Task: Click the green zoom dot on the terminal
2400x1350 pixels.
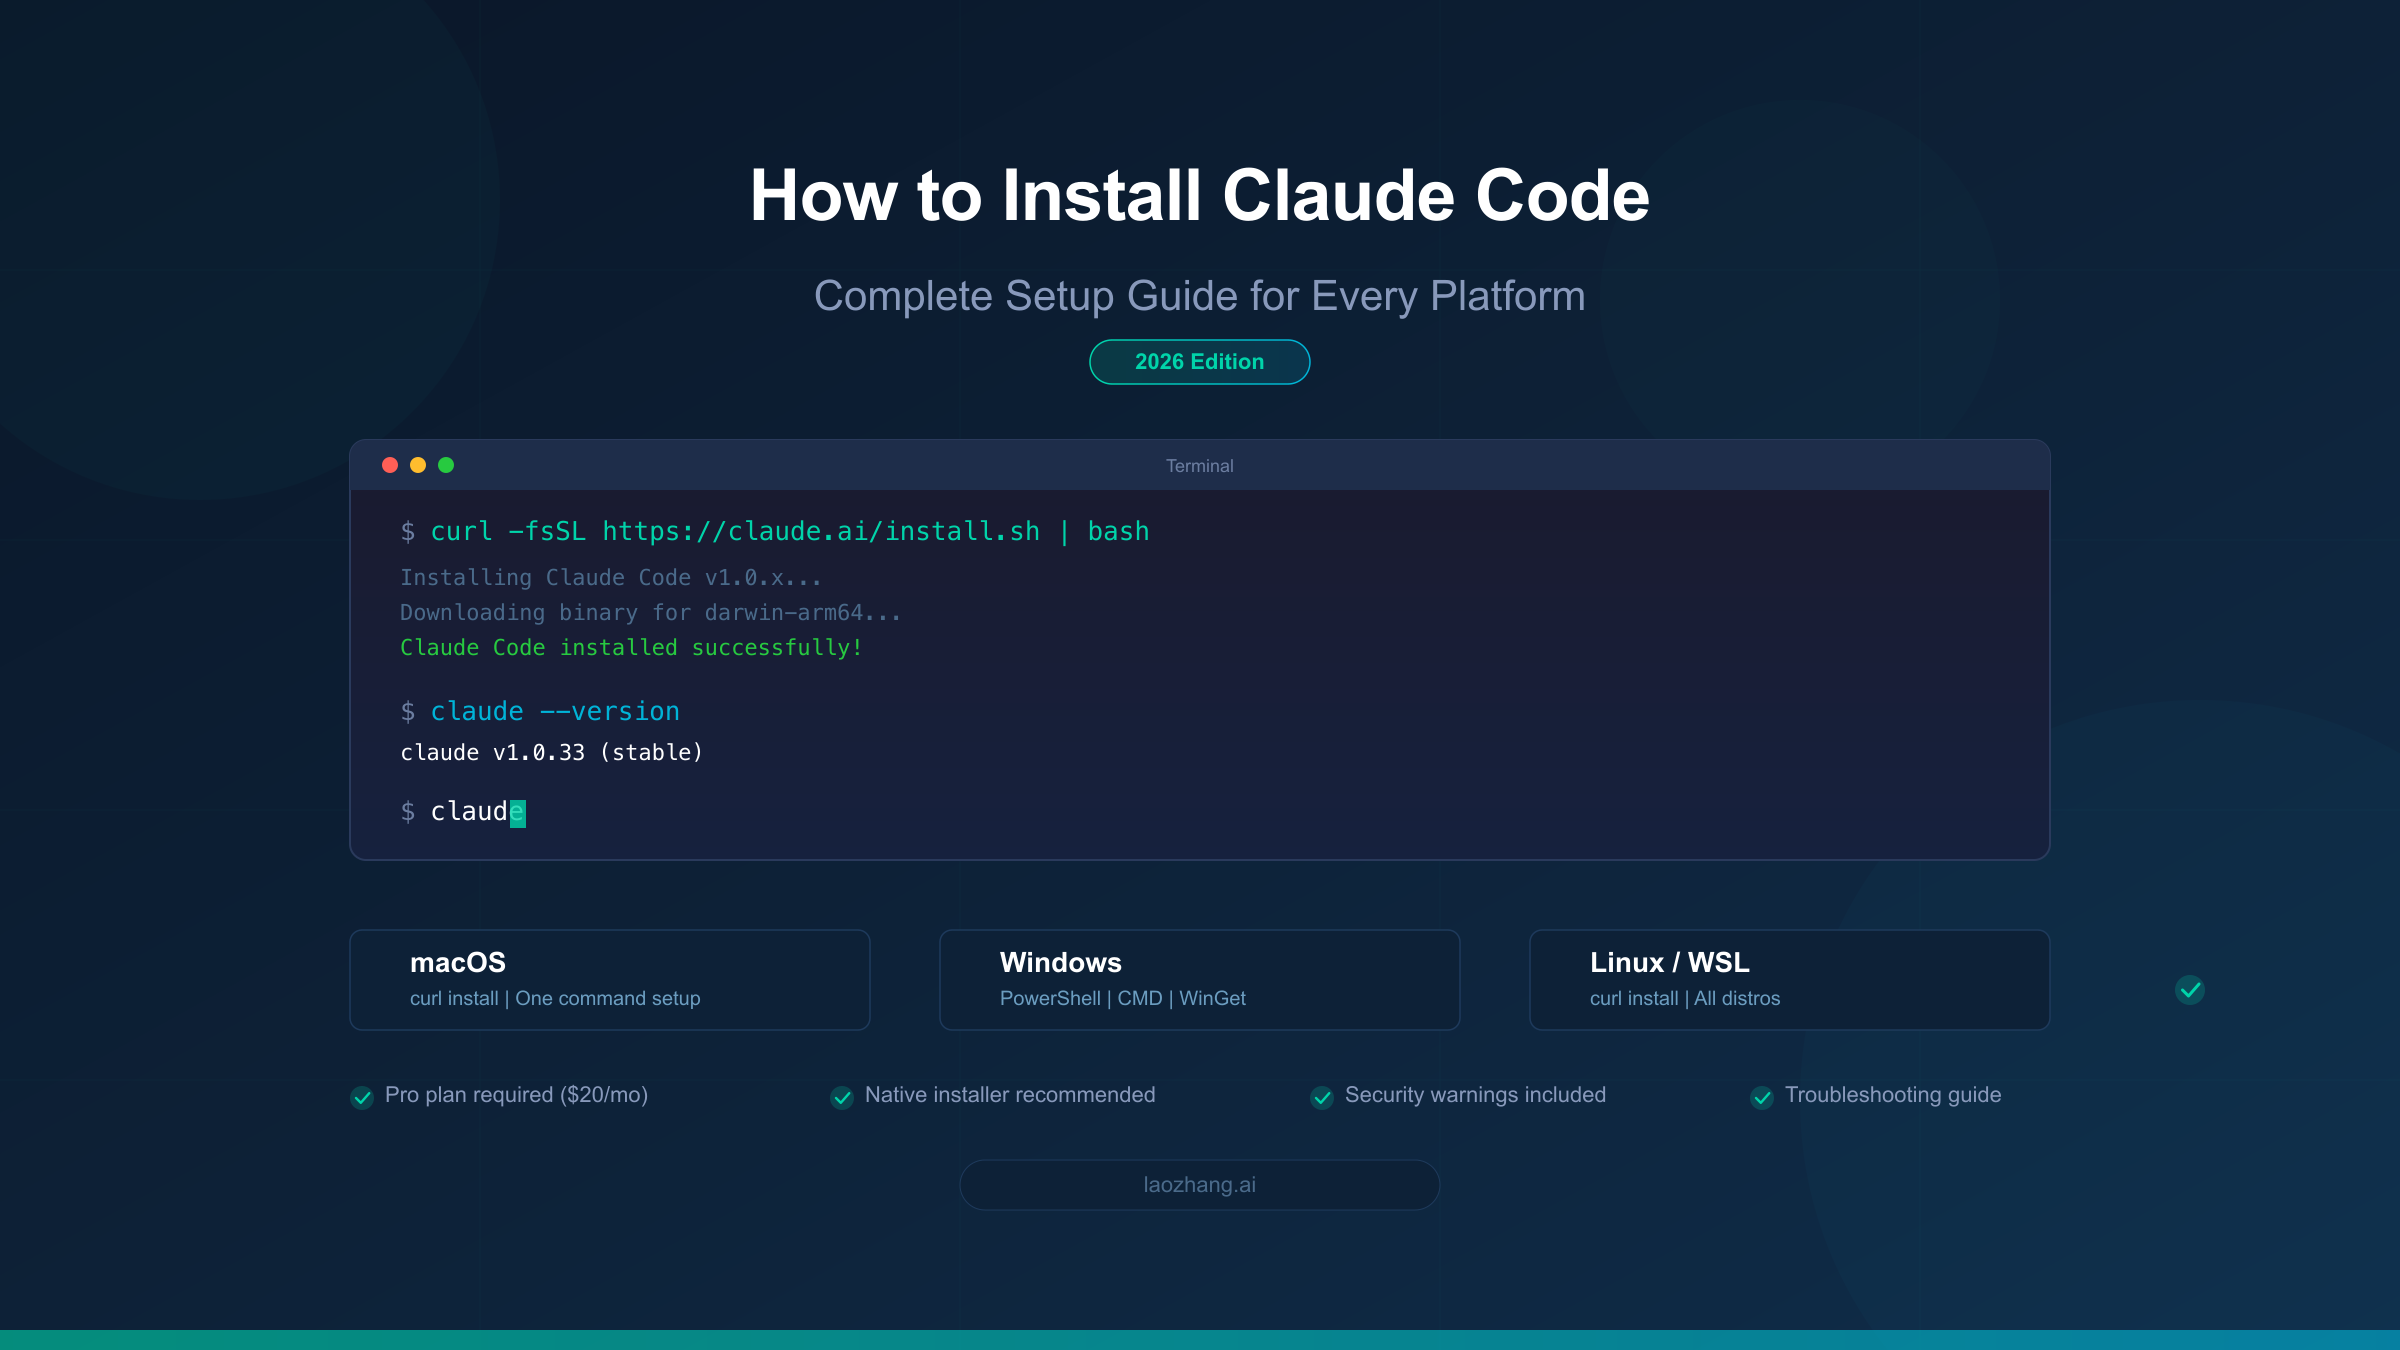Action: [x=446, y=464]
